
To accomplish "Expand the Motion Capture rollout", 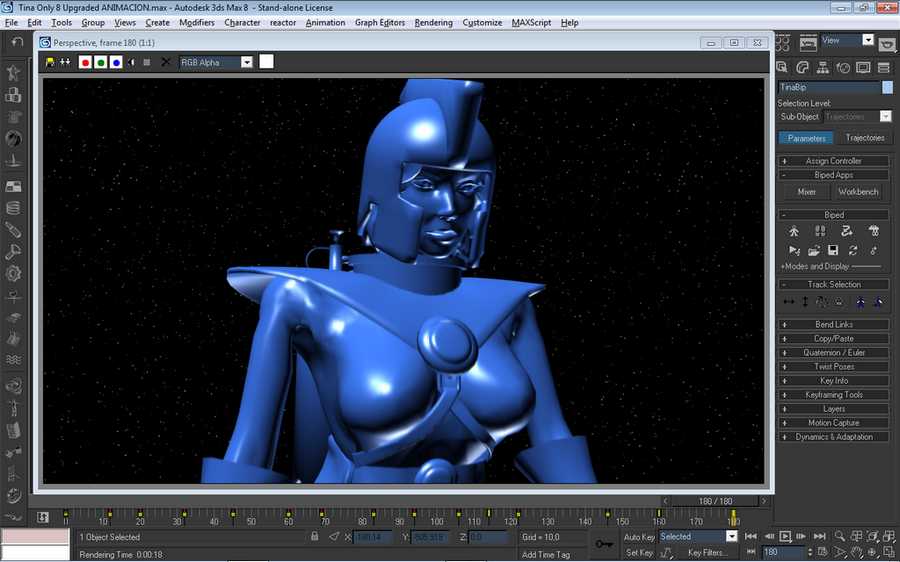I will (834, 423).
